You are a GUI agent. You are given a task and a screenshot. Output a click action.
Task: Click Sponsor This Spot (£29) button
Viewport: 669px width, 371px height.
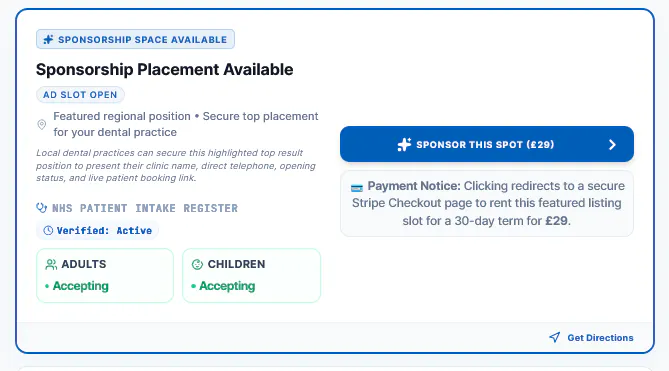pyautogui.click(x=487, y=144)
